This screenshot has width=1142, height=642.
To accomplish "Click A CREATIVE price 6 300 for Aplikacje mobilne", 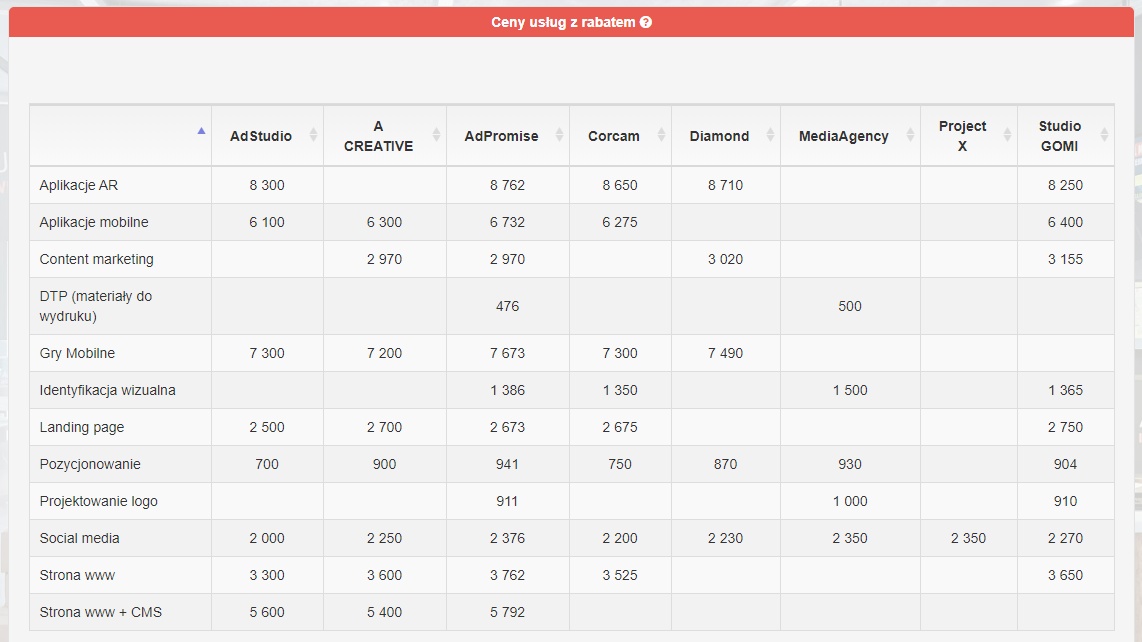I will (x=384, y=222).
